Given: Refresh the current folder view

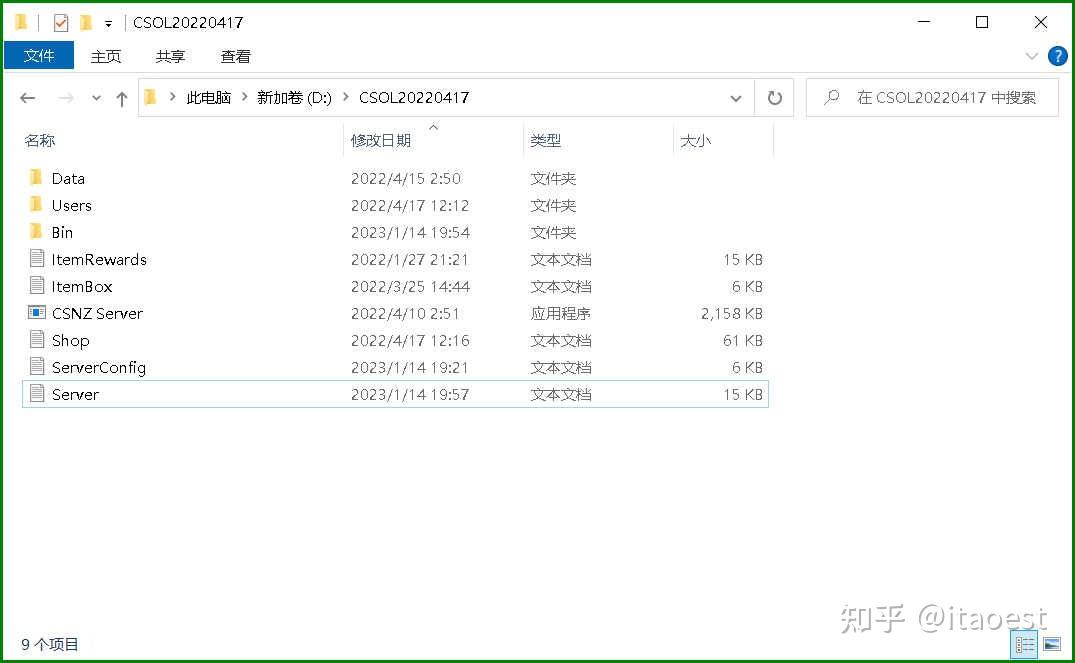Looking at the screenshot, I should pyautogui.click(x=774, y=98).
